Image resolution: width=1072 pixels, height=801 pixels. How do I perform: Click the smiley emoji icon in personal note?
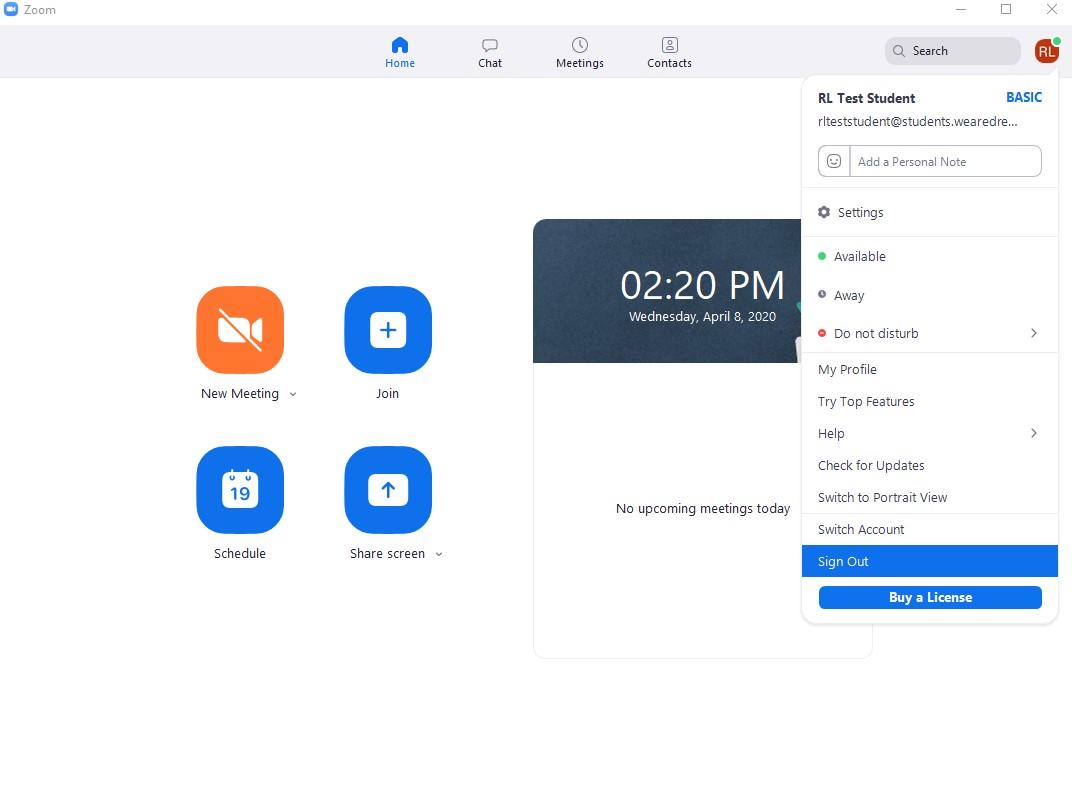[833, 161]
